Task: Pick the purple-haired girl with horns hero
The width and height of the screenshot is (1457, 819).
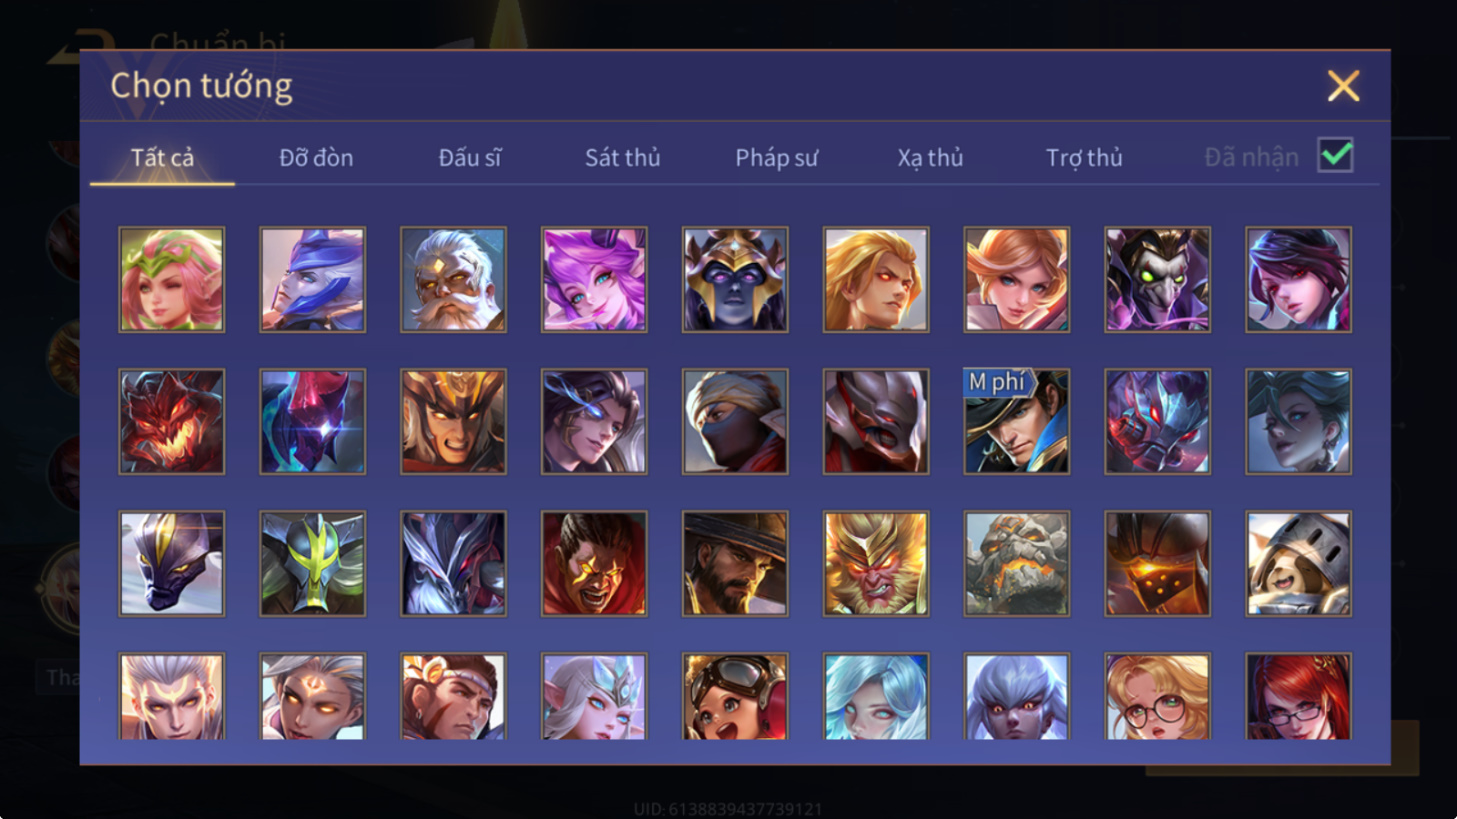Action: point(594,279)
